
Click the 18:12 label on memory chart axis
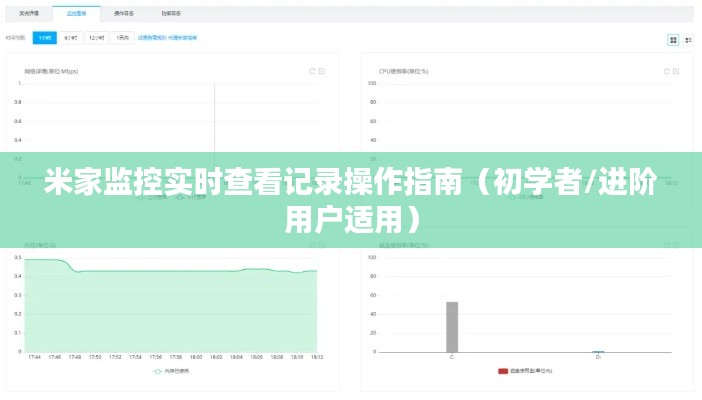coord(317,357)
